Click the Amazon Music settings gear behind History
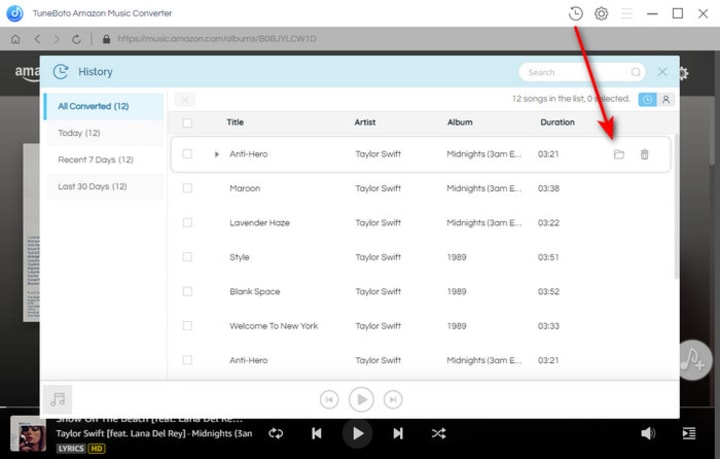 tap(684, 73)
